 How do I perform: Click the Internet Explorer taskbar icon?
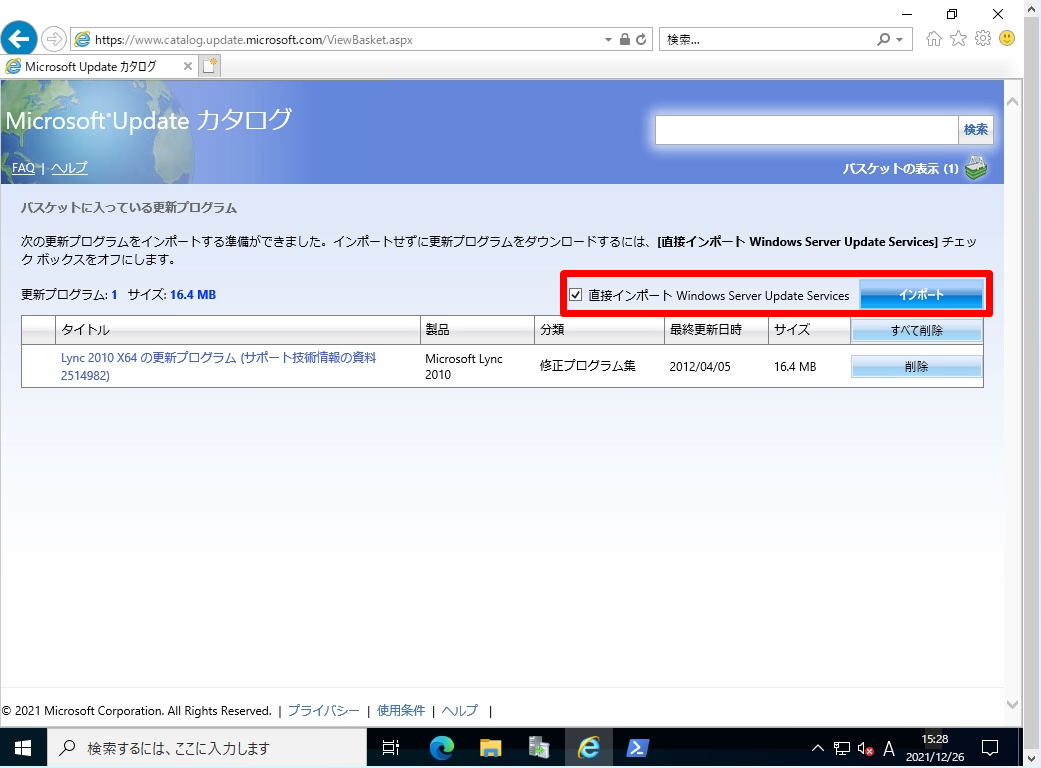click(x=588, y=748)
